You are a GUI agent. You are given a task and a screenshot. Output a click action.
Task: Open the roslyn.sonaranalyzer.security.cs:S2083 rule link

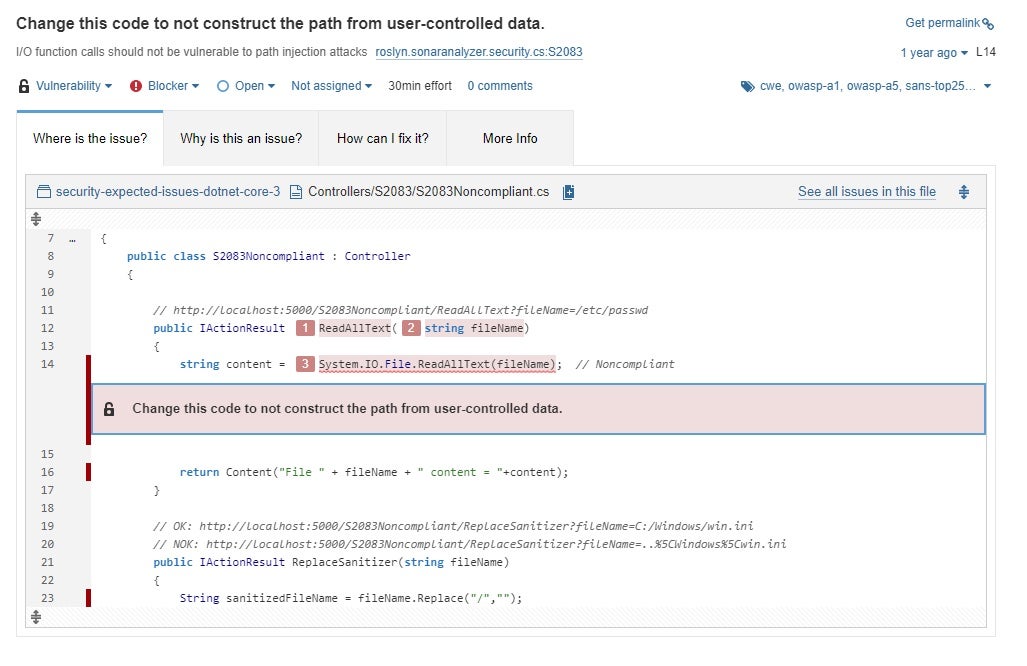(478, 52)
